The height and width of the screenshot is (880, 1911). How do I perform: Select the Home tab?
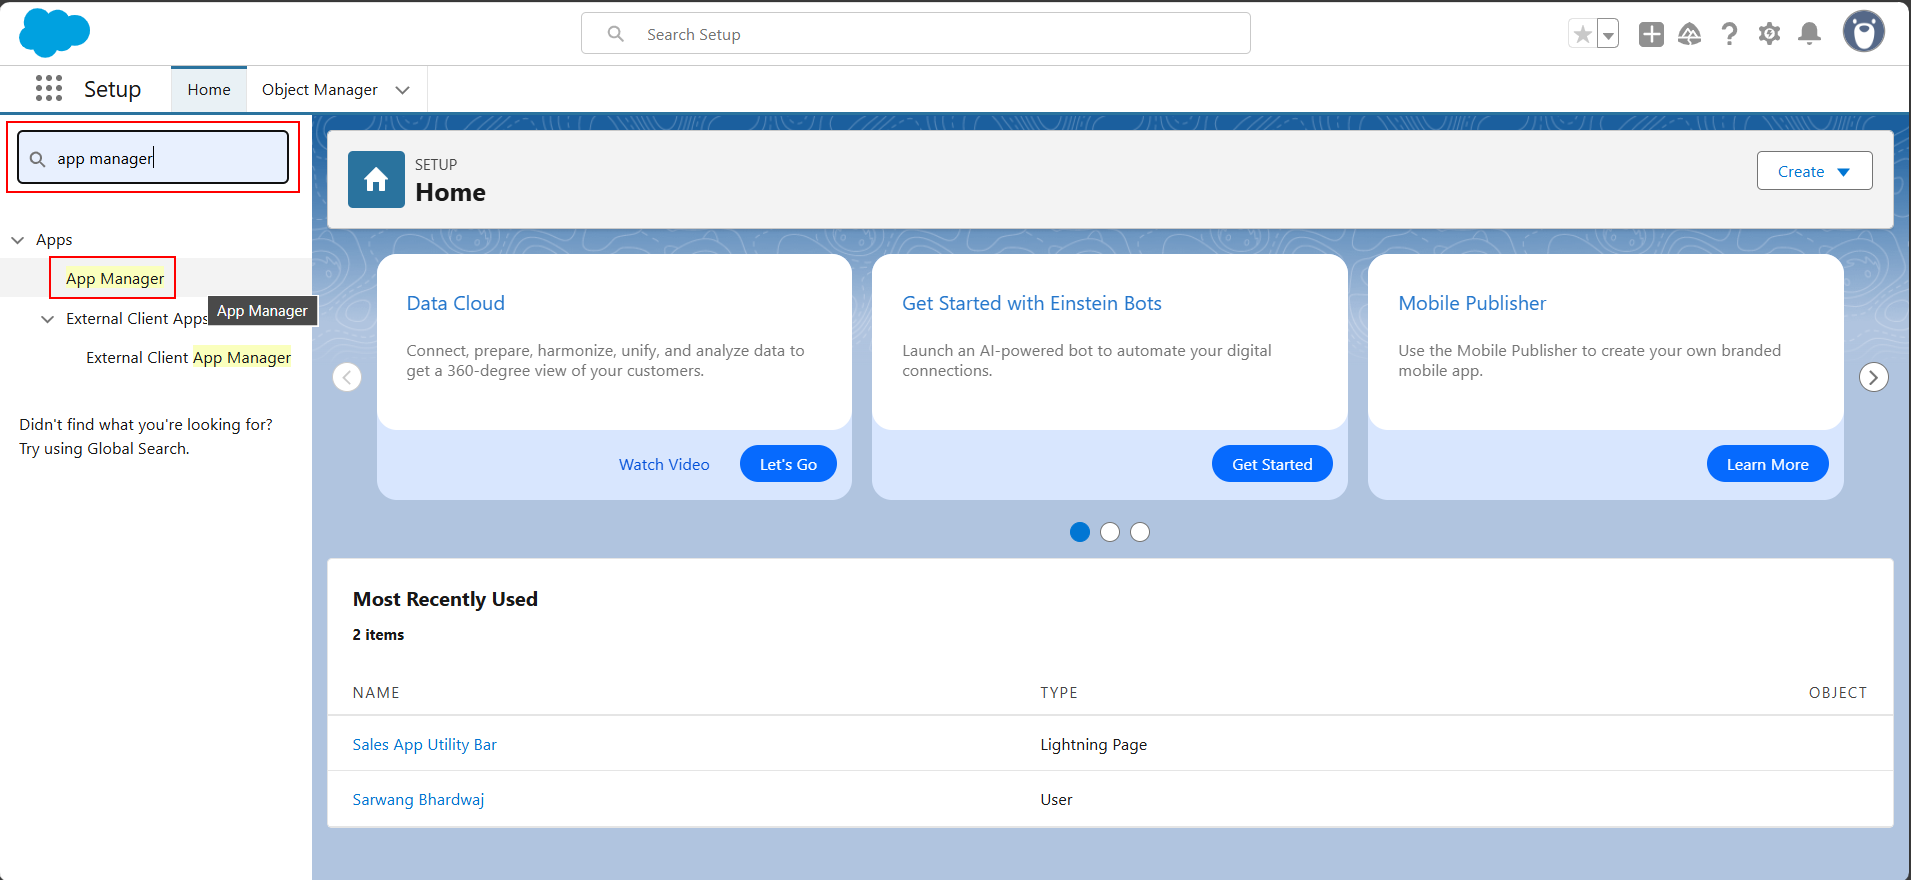coord(209,90)
